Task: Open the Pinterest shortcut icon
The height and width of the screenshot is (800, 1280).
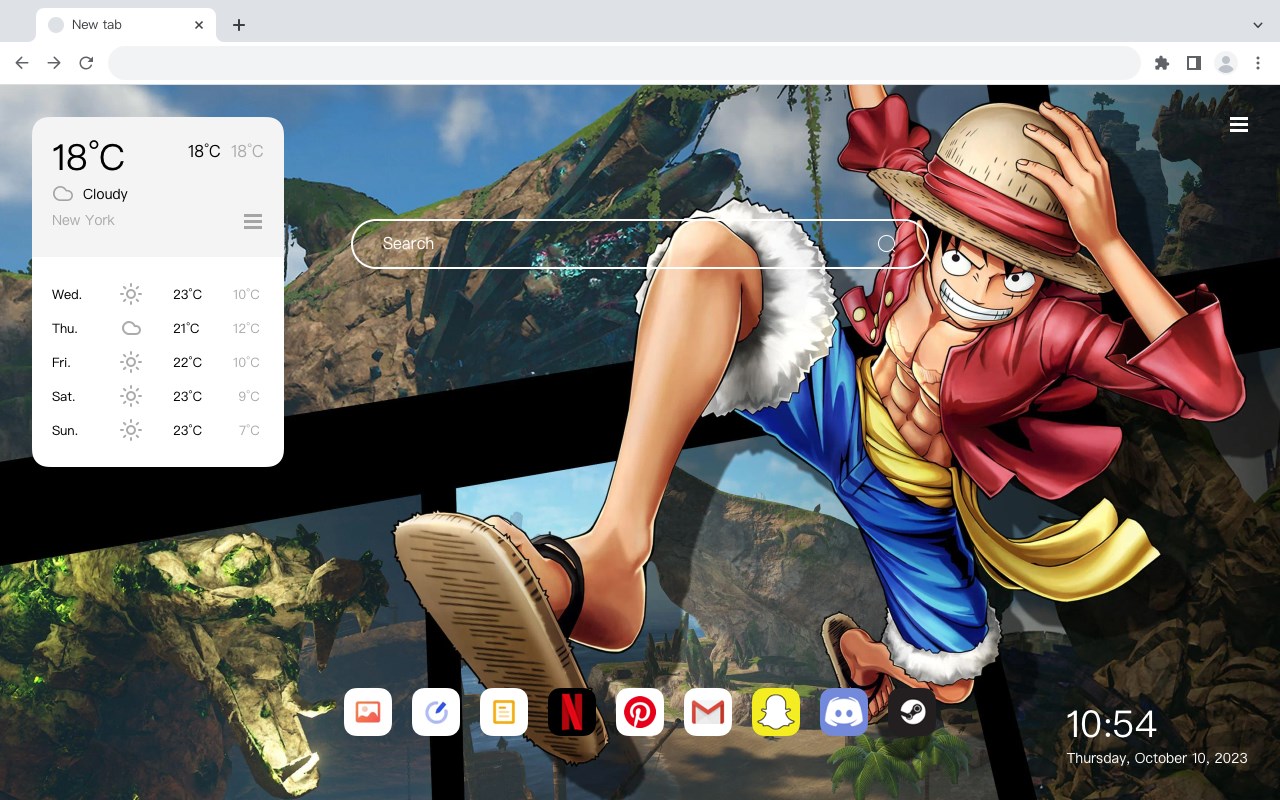Action: (x=640, y=712)
